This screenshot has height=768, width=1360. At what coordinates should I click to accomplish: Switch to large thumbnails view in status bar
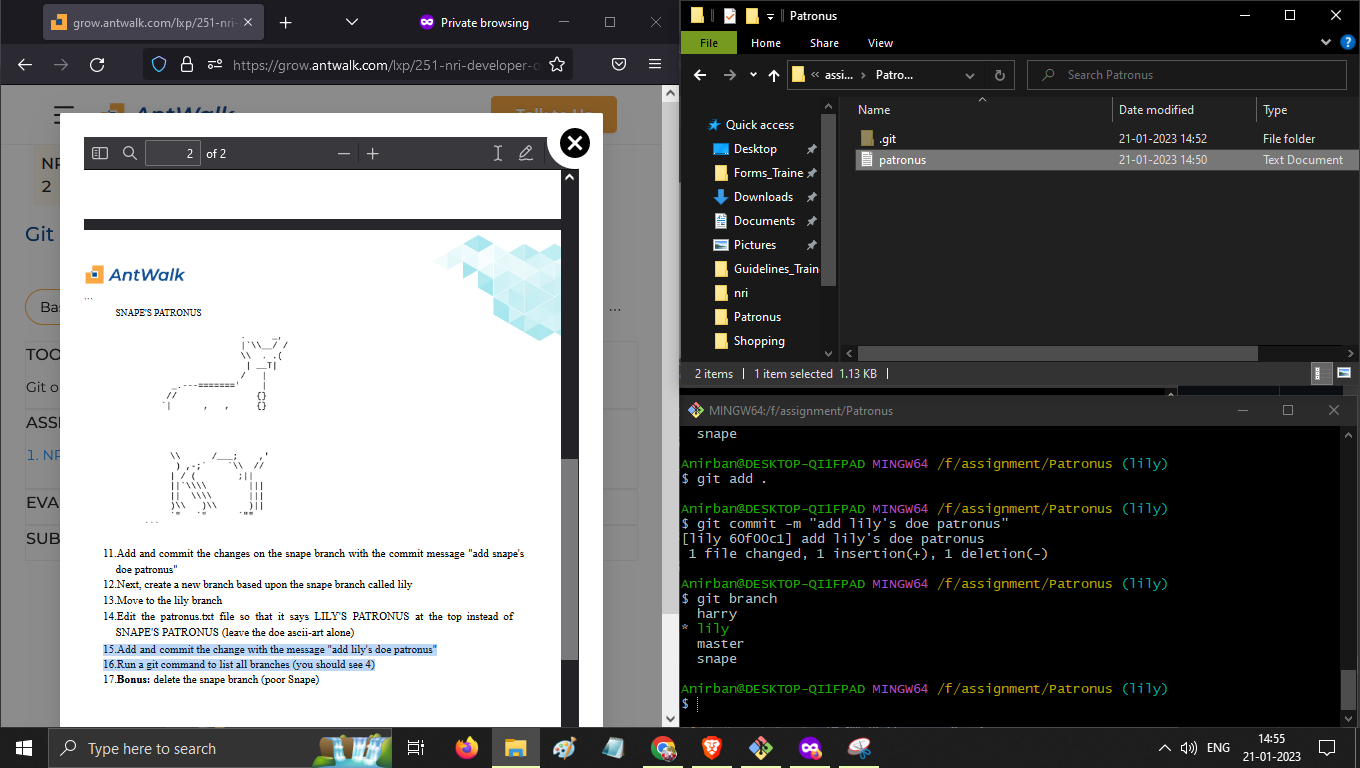tap(1342, 373)
